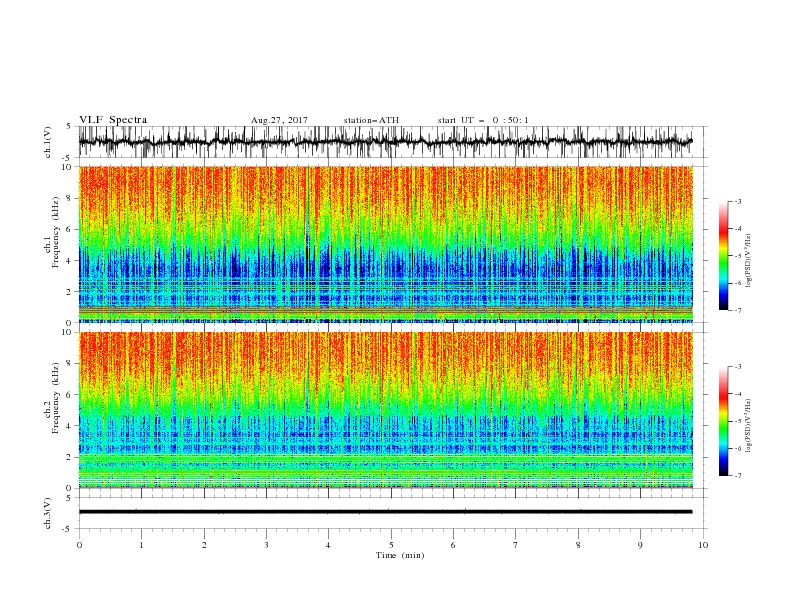Click the ch.1 color scale bar
This screenshot has width=792, height=612.
(x=724, y=256)
